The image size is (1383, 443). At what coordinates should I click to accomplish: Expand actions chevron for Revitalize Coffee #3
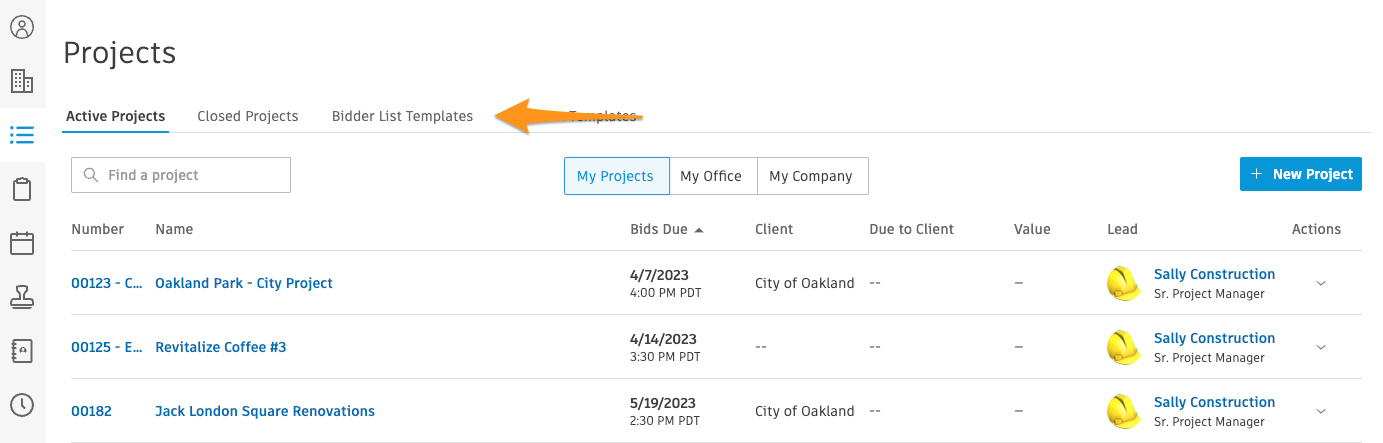[x=1321, y=347]
